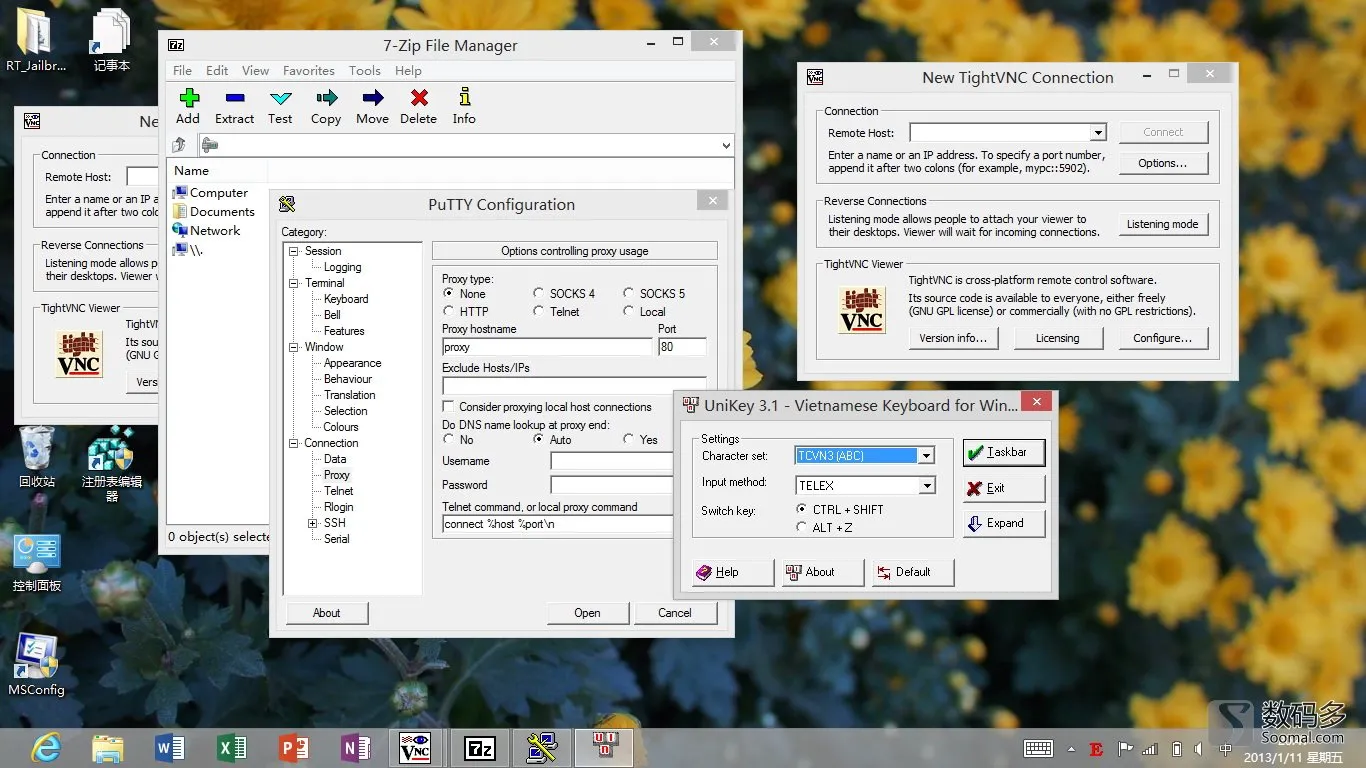Viewport: 1366px width, 768px height.
Task: Click the UniKey title bar icon
Action: (x=690, y=404)
